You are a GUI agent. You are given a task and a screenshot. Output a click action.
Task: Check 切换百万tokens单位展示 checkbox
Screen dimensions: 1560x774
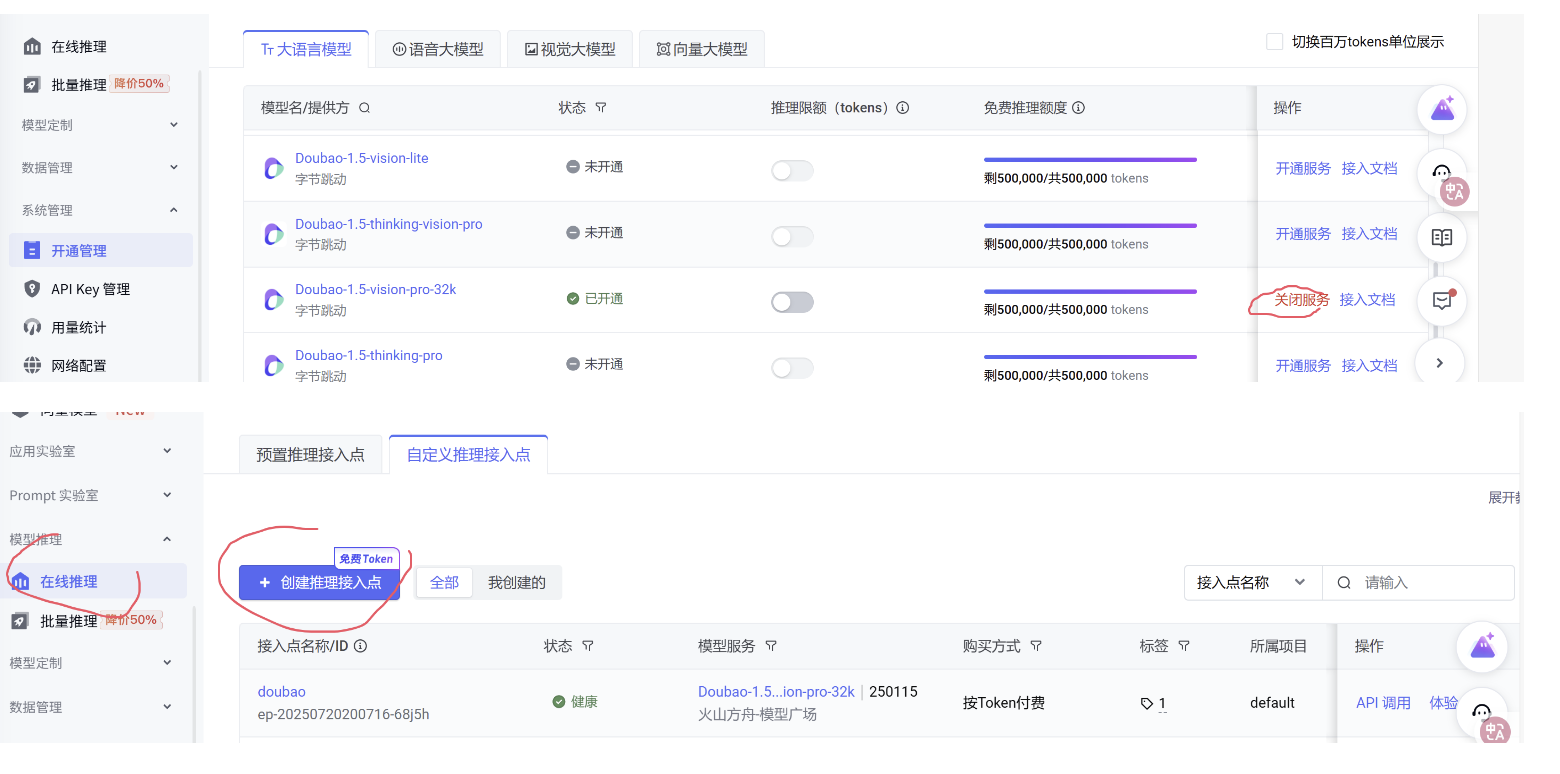pyautogui.click(x=1274, y=41)
